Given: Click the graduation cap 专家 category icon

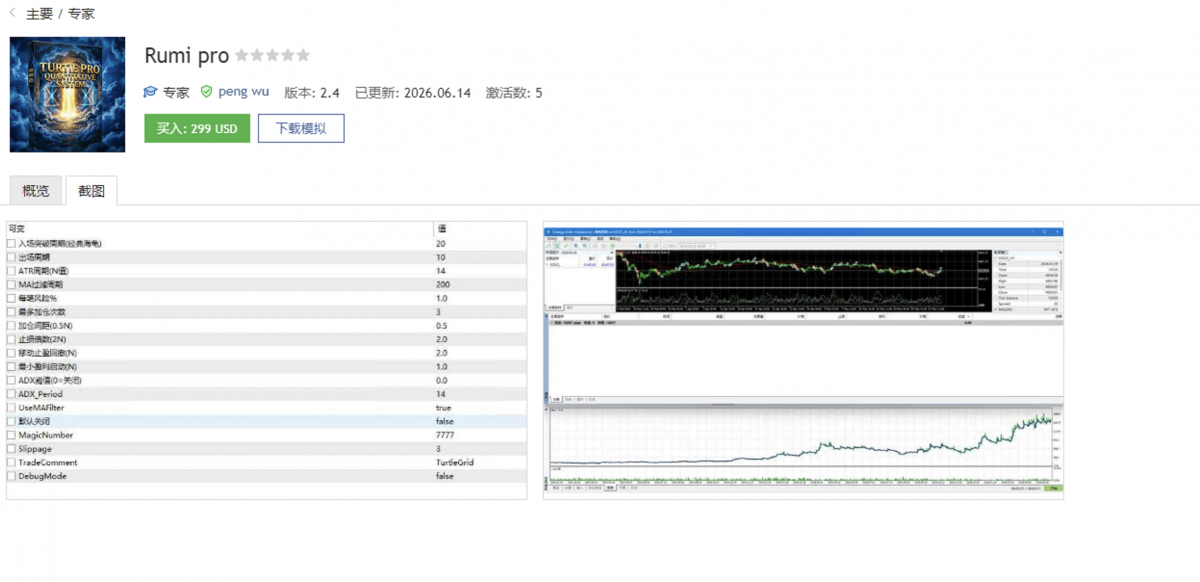Looking at the screenshot, I should pos(150,92).
